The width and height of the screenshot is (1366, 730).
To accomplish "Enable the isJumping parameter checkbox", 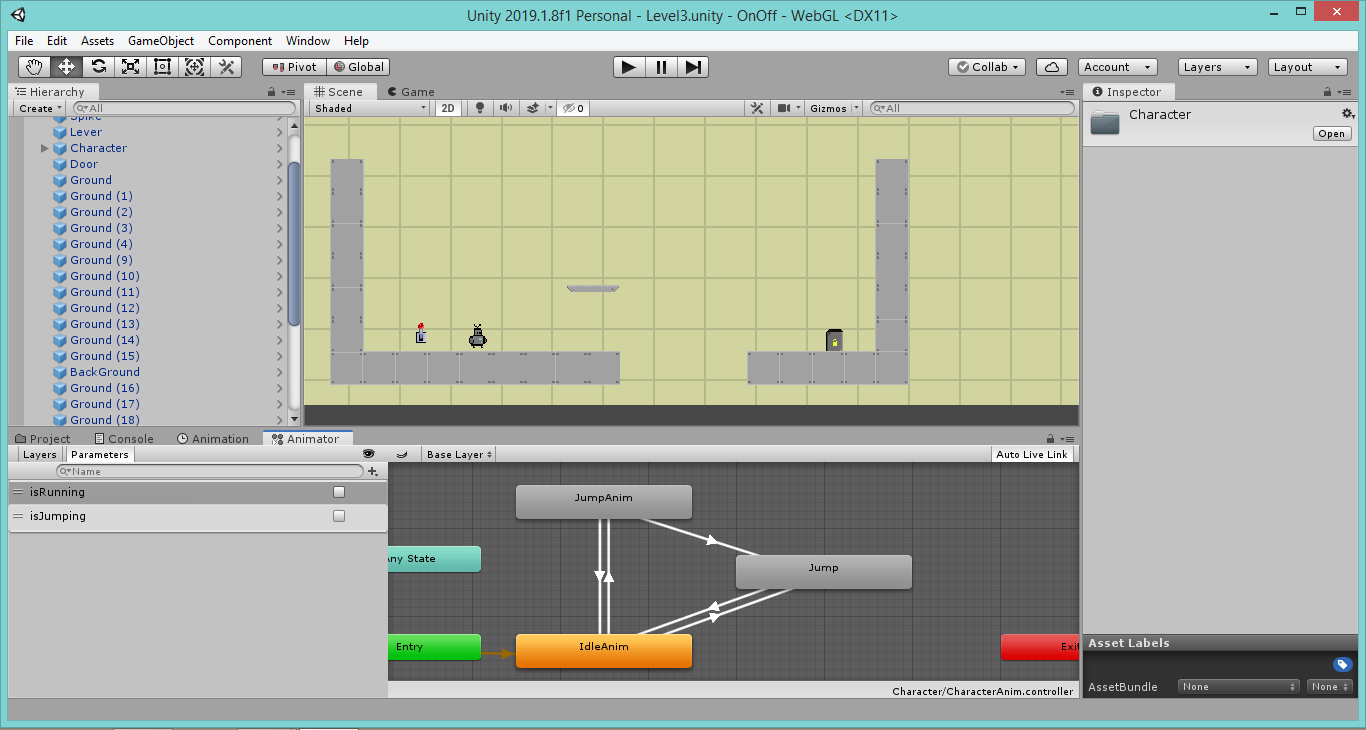I will (x=339, y=516).
